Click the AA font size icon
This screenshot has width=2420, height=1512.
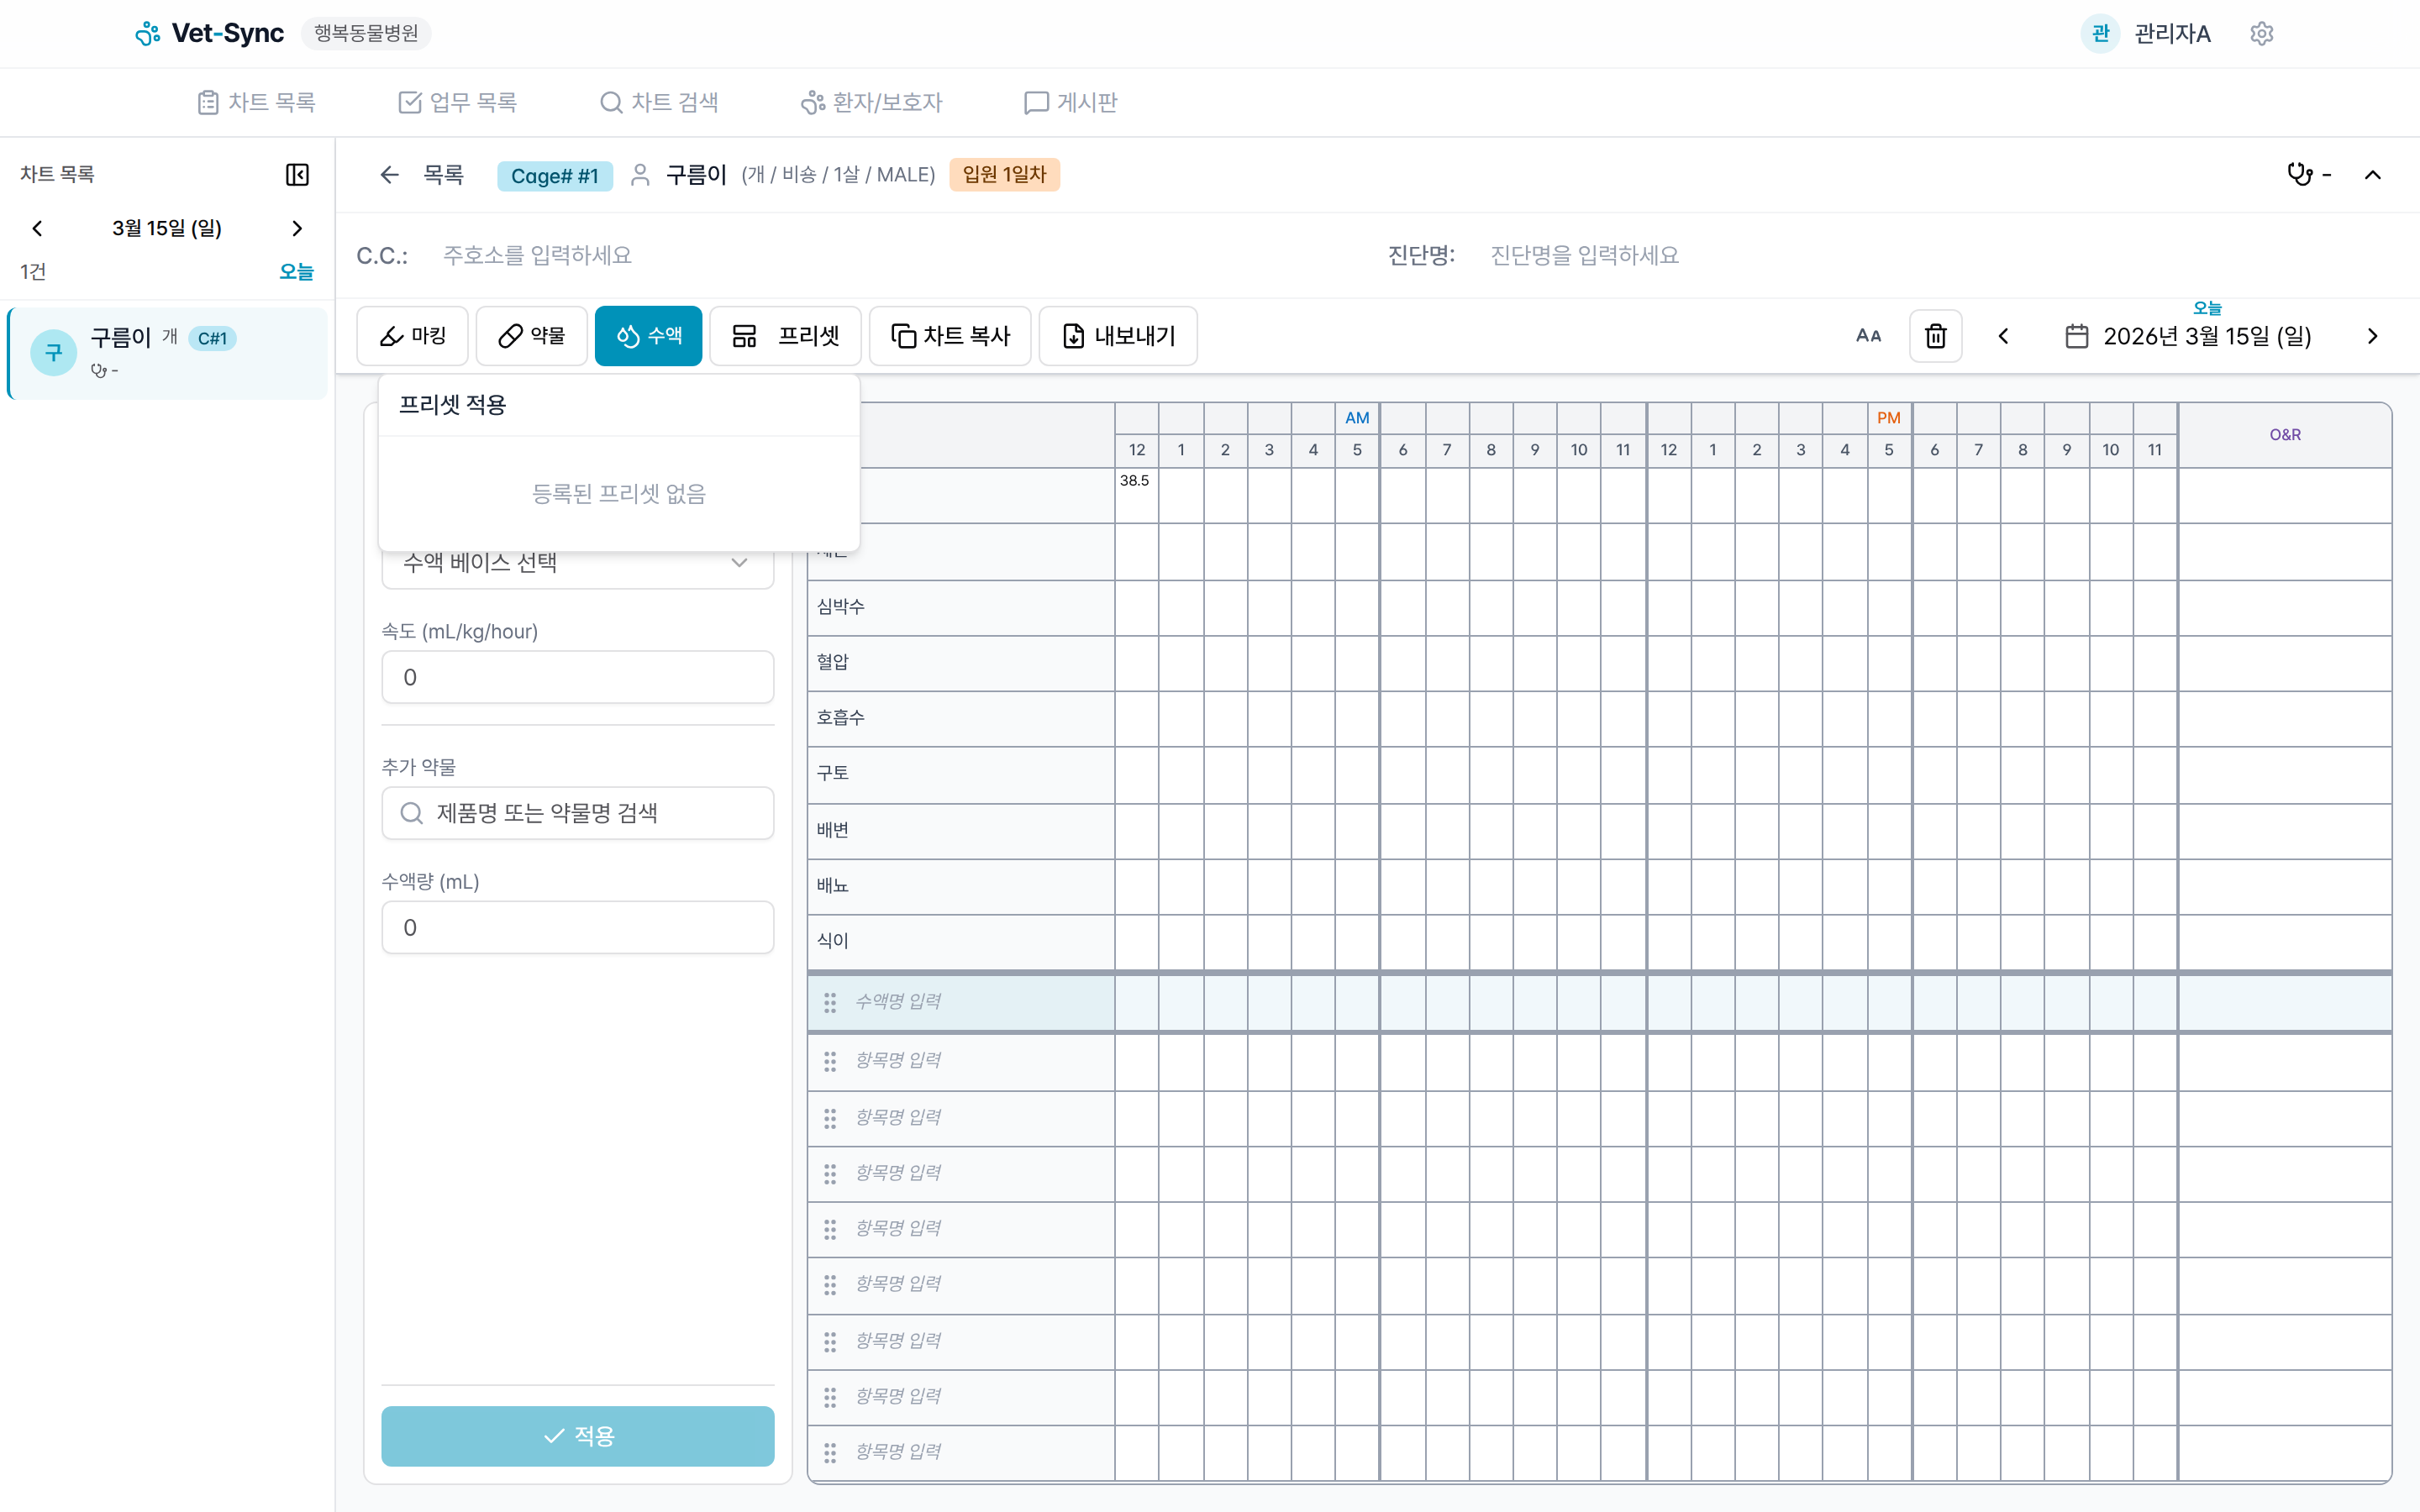point(1869,335)
